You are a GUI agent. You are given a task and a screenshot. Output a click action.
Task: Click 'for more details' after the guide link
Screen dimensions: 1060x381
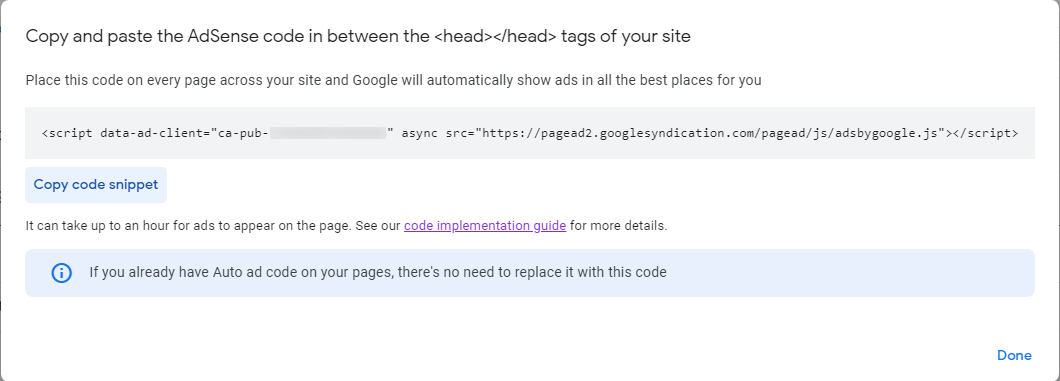pyautogui.click(x=618, y=226)
